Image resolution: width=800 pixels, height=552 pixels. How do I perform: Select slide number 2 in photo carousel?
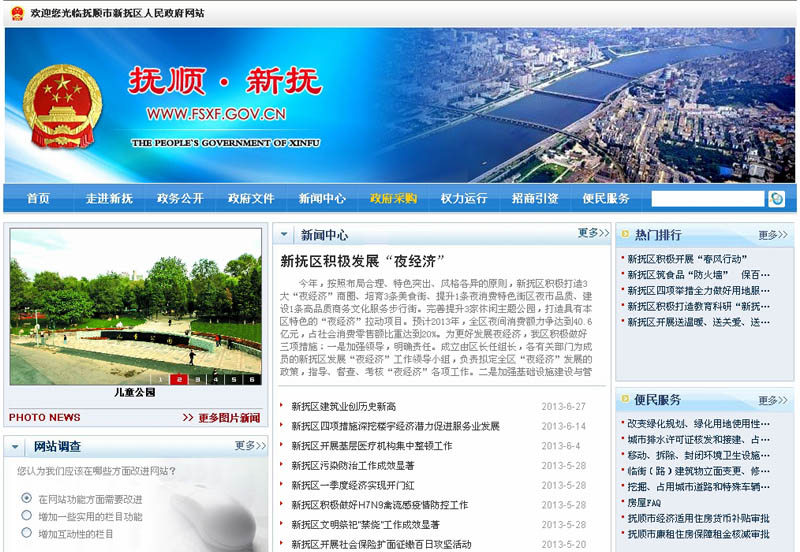point(180,380)
